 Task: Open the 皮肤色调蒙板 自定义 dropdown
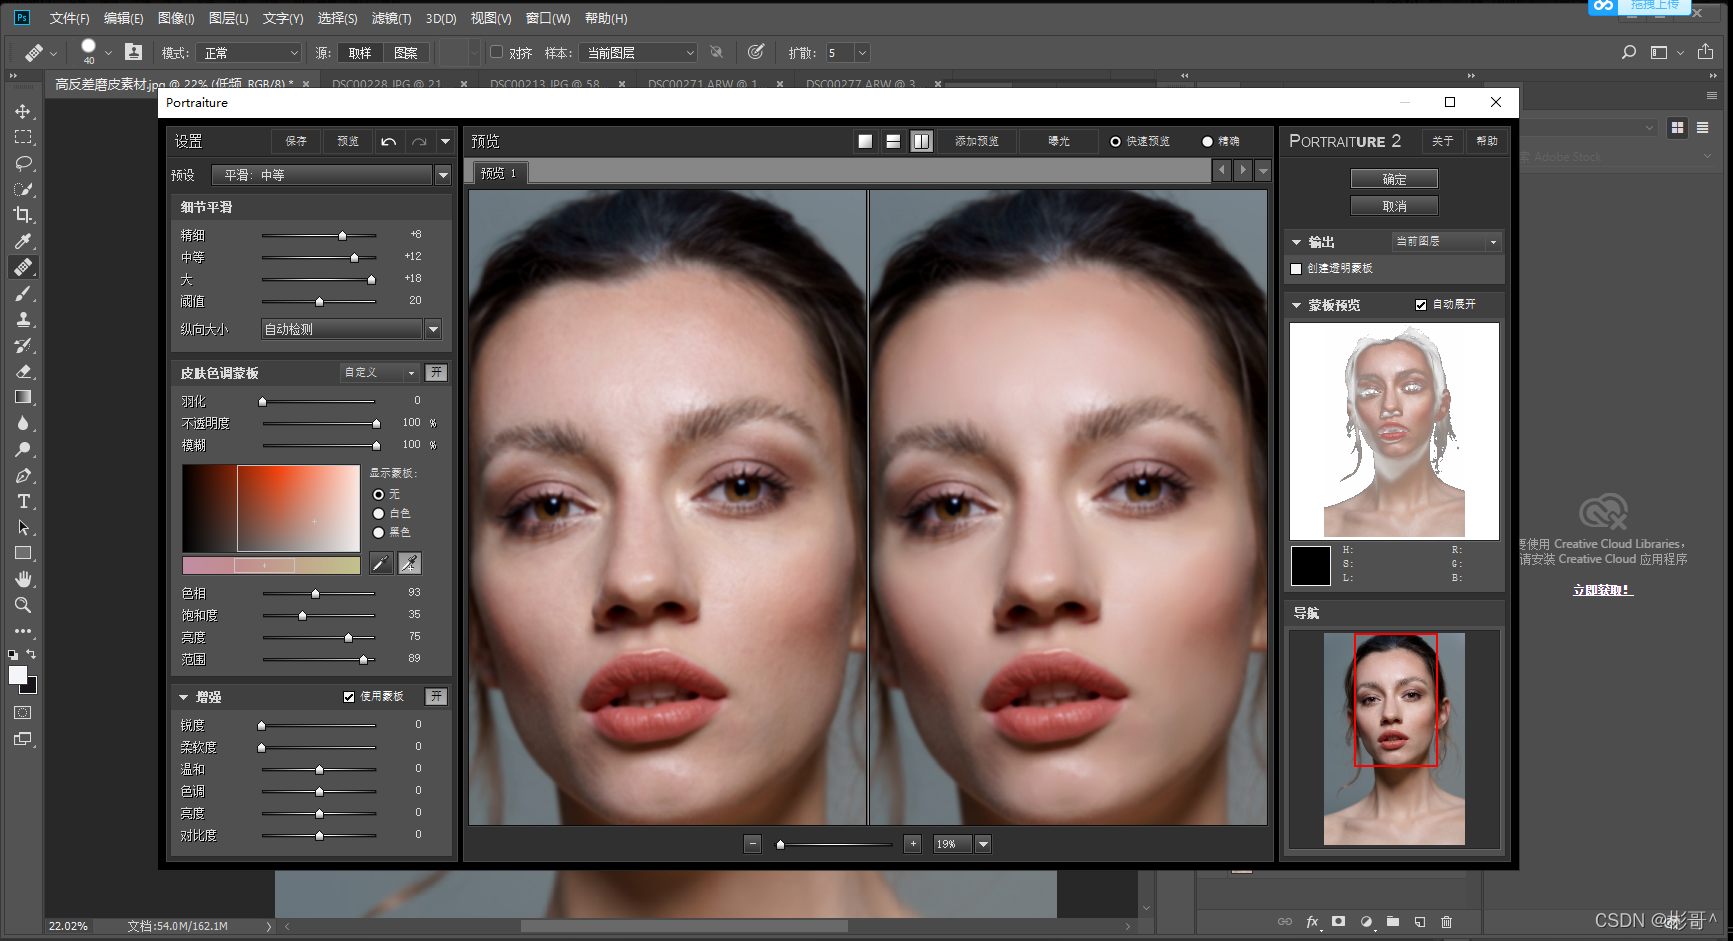[x=379, y=373]
